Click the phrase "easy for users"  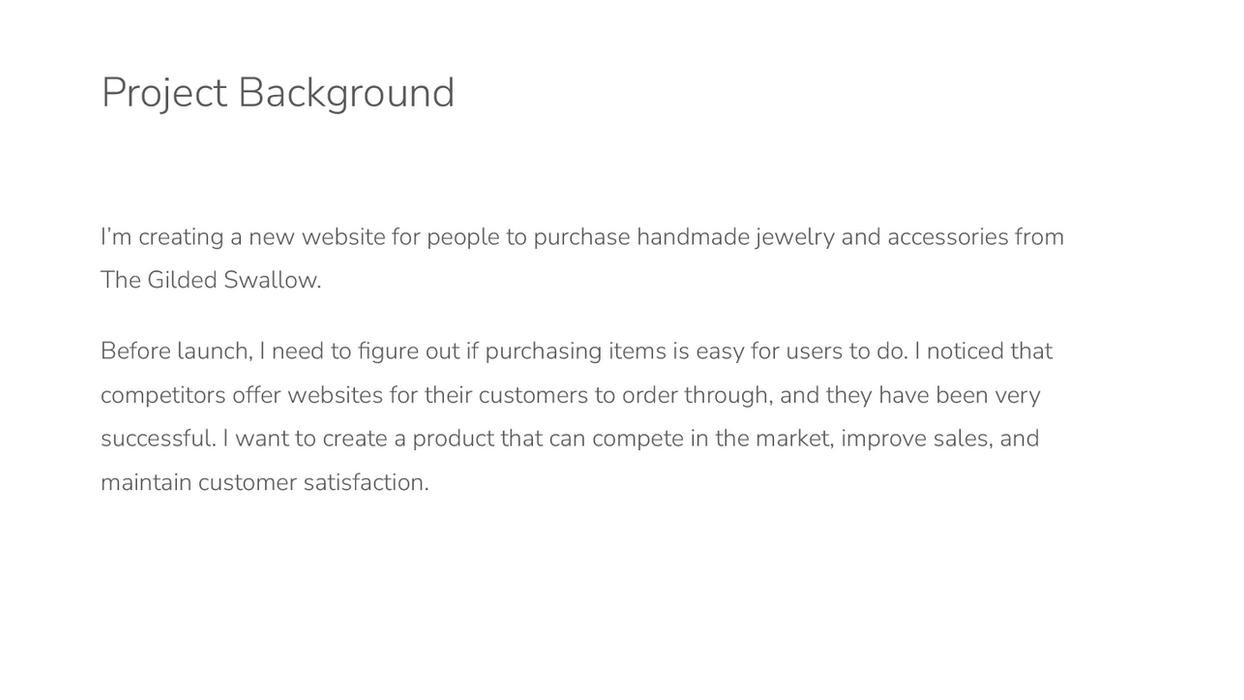768,351
